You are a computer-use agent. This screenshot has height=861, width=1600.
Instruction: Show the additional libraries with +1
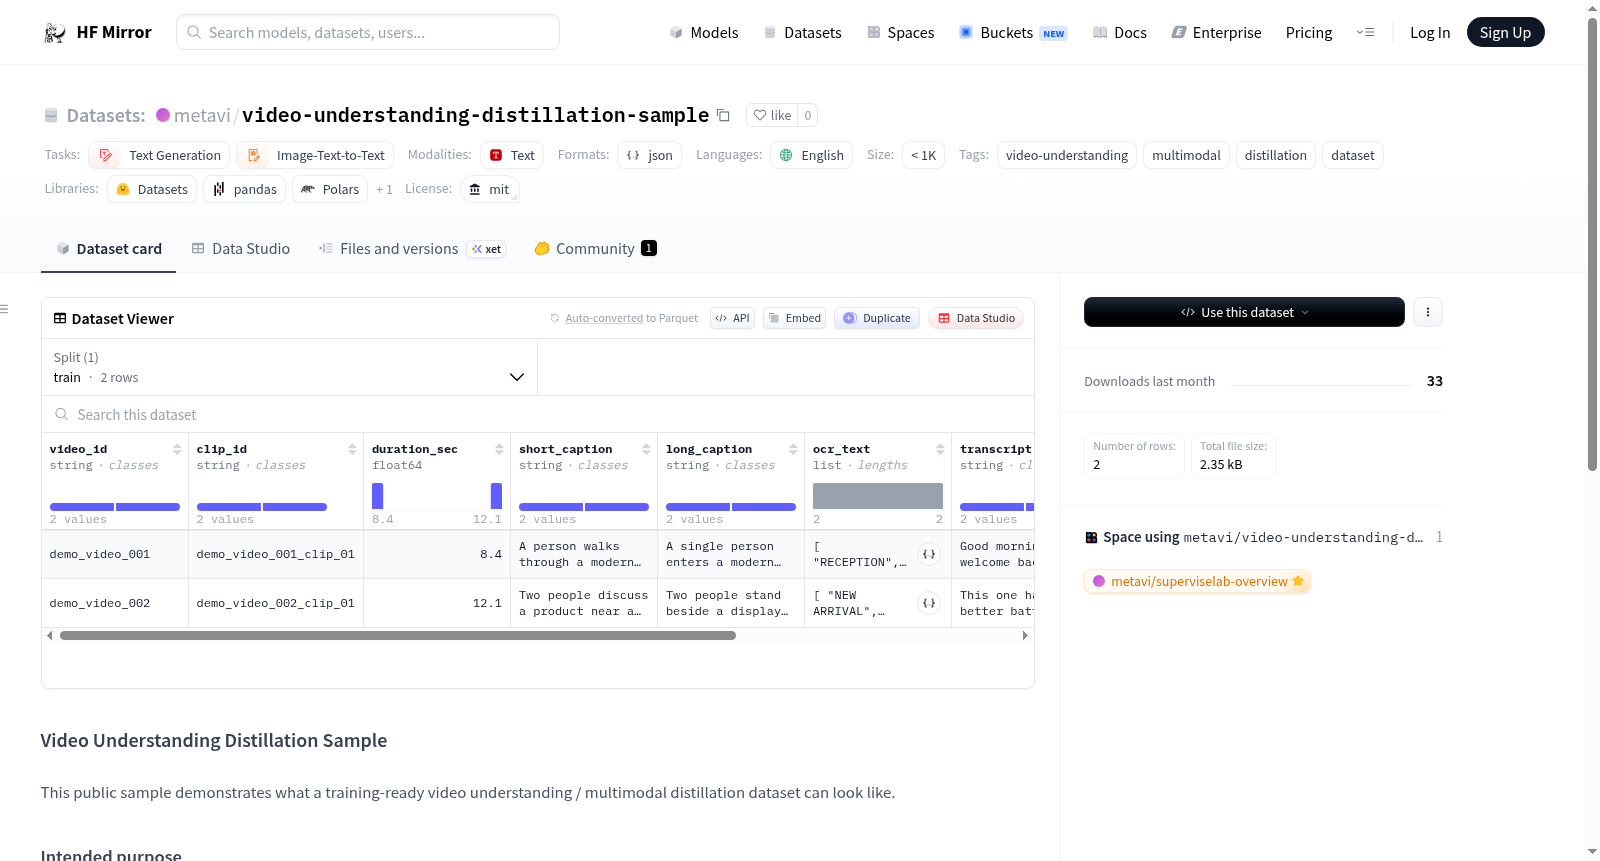pos(384,189)
